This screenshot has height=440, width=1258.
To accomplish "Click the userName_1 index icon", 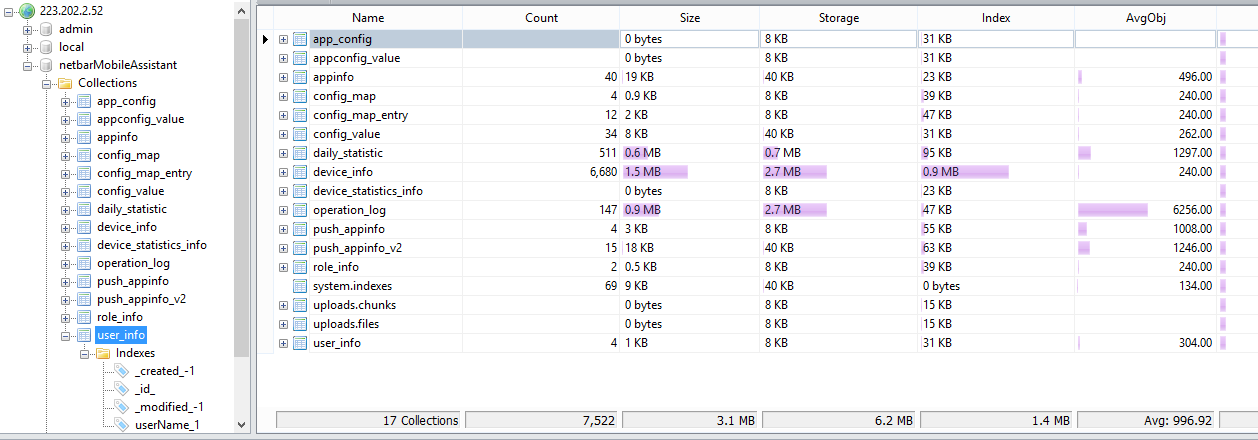I will point(122,425).
